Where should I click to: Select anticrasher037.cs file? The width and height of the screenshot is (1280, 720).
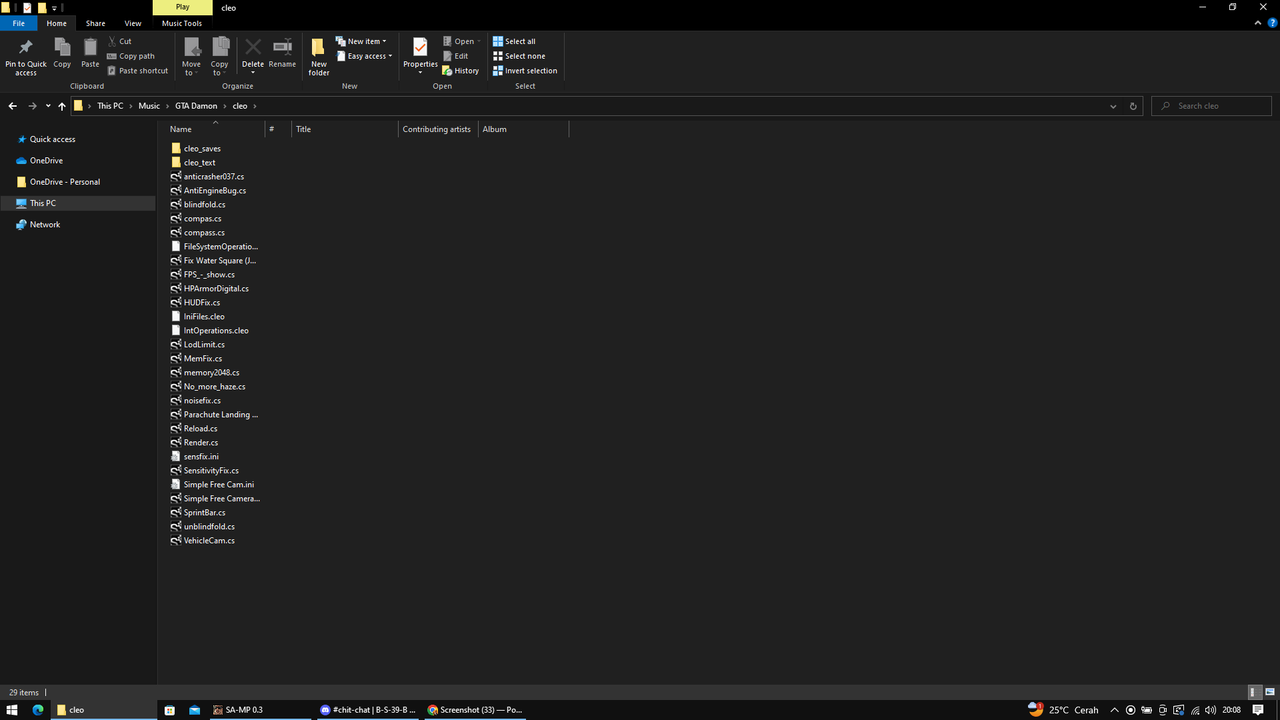pyautogui.click(x=214, y=176)
